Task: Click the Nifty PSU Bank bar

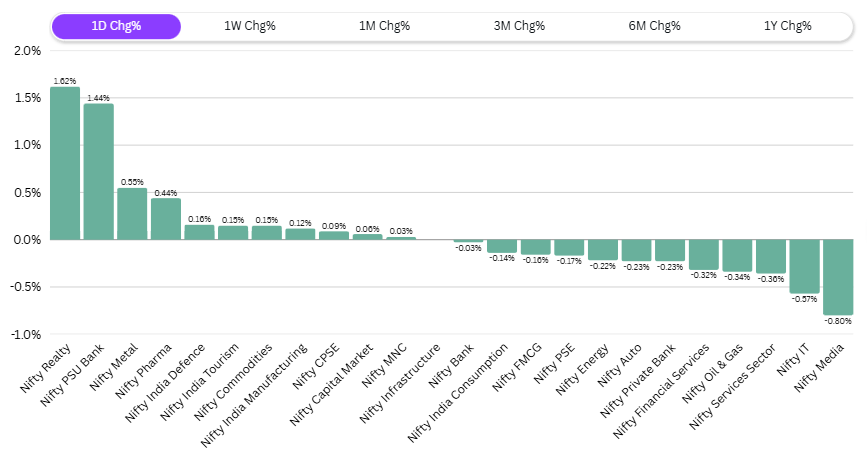Action: click(99, 172)
